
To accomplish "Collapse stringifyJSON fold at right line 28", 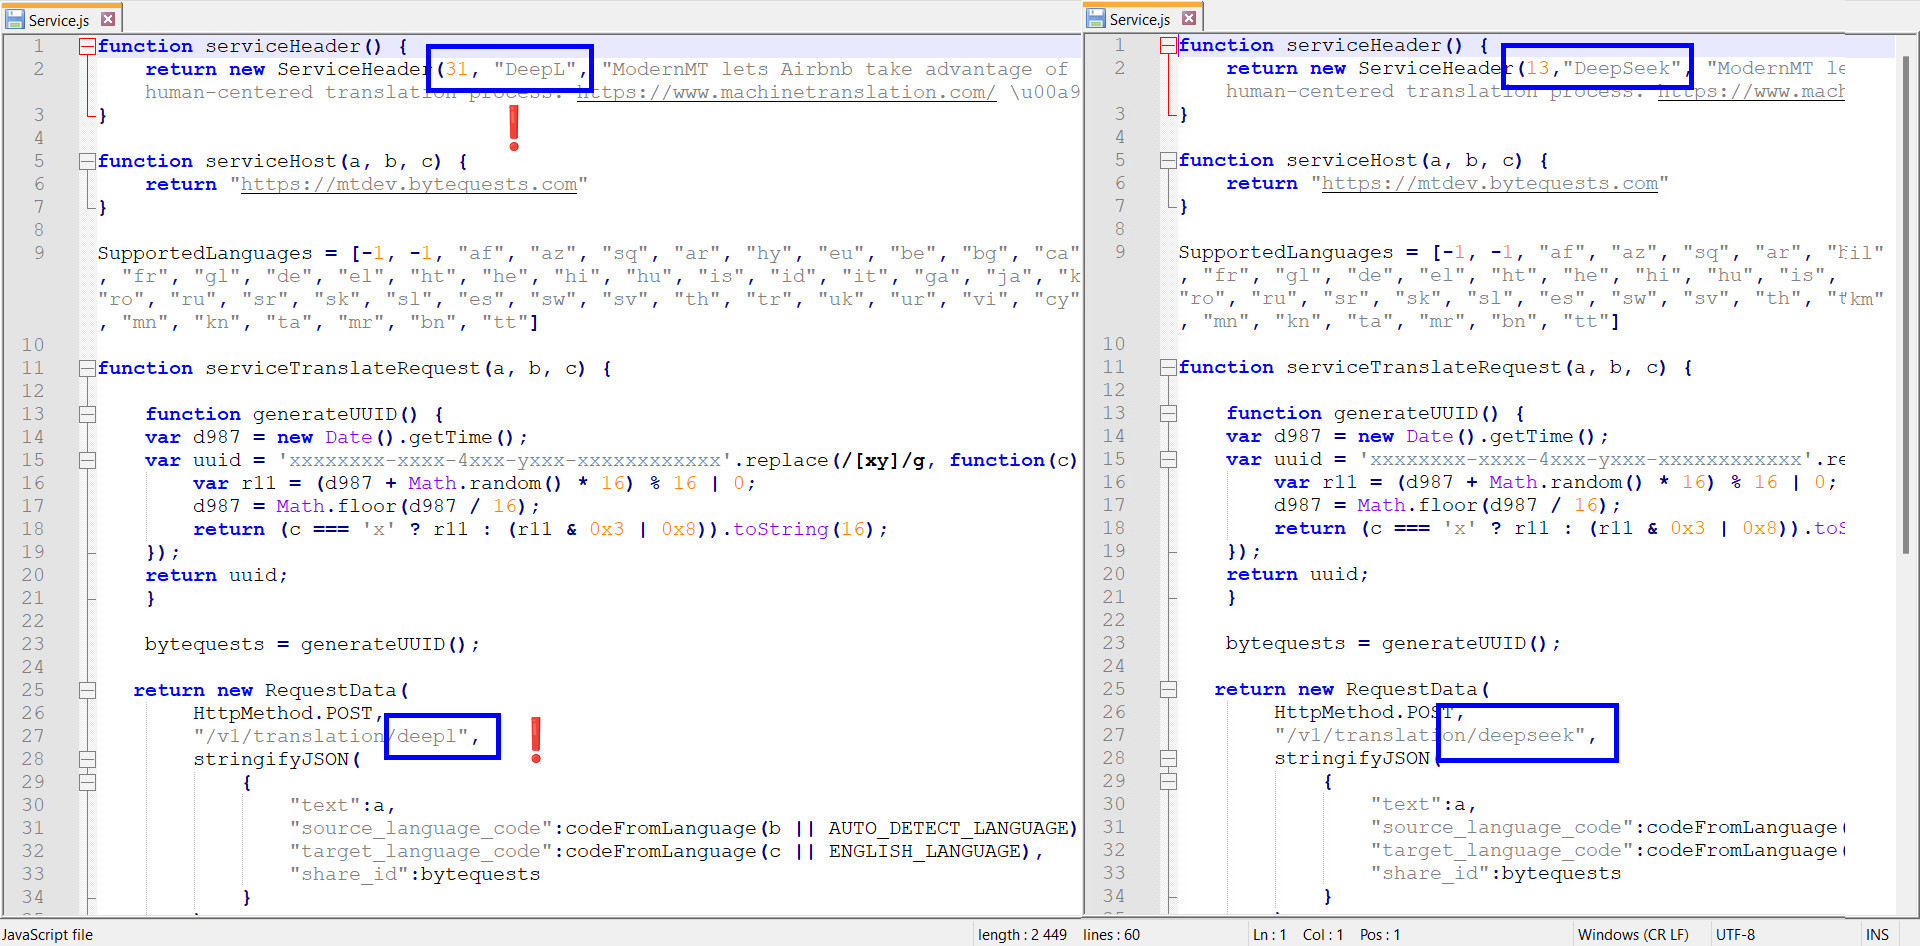I will (x=1168, y=758).
